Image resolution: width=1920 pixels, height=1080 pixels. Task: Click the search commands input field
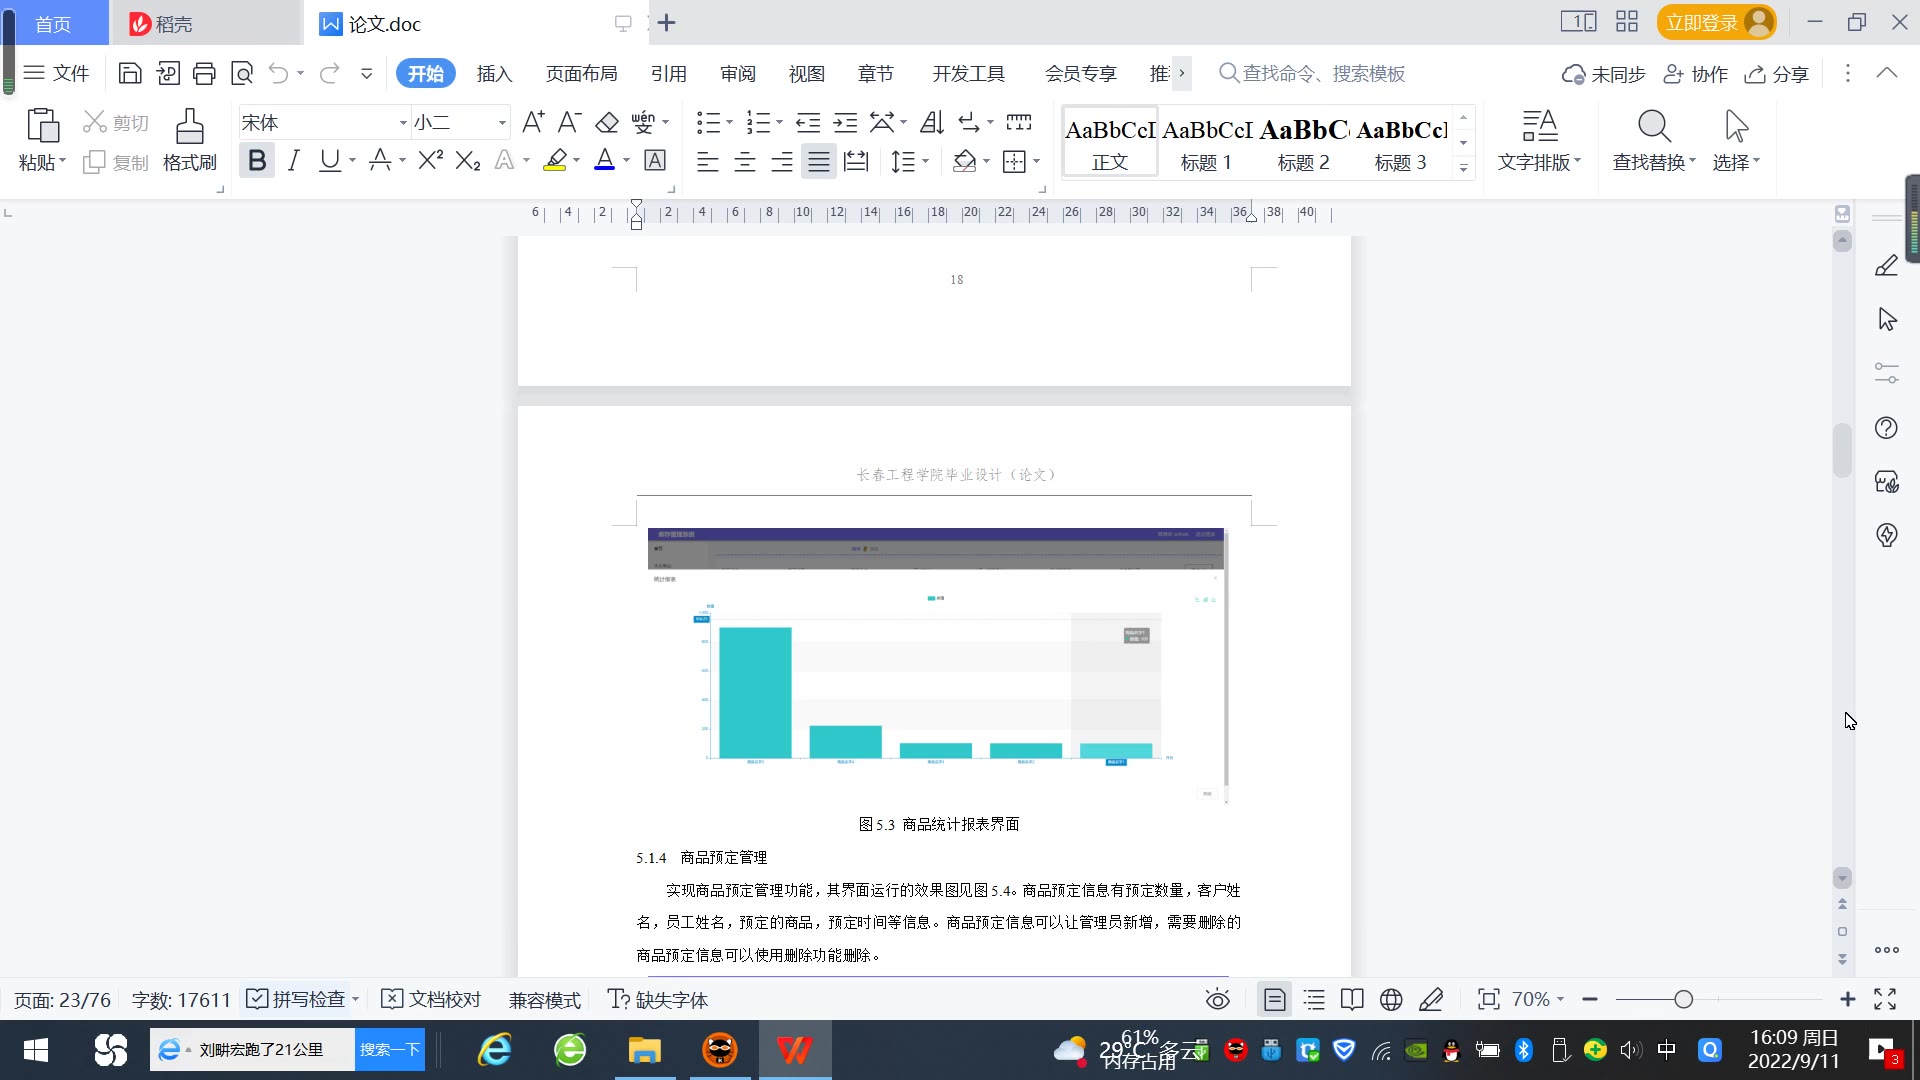[1323, 74]
